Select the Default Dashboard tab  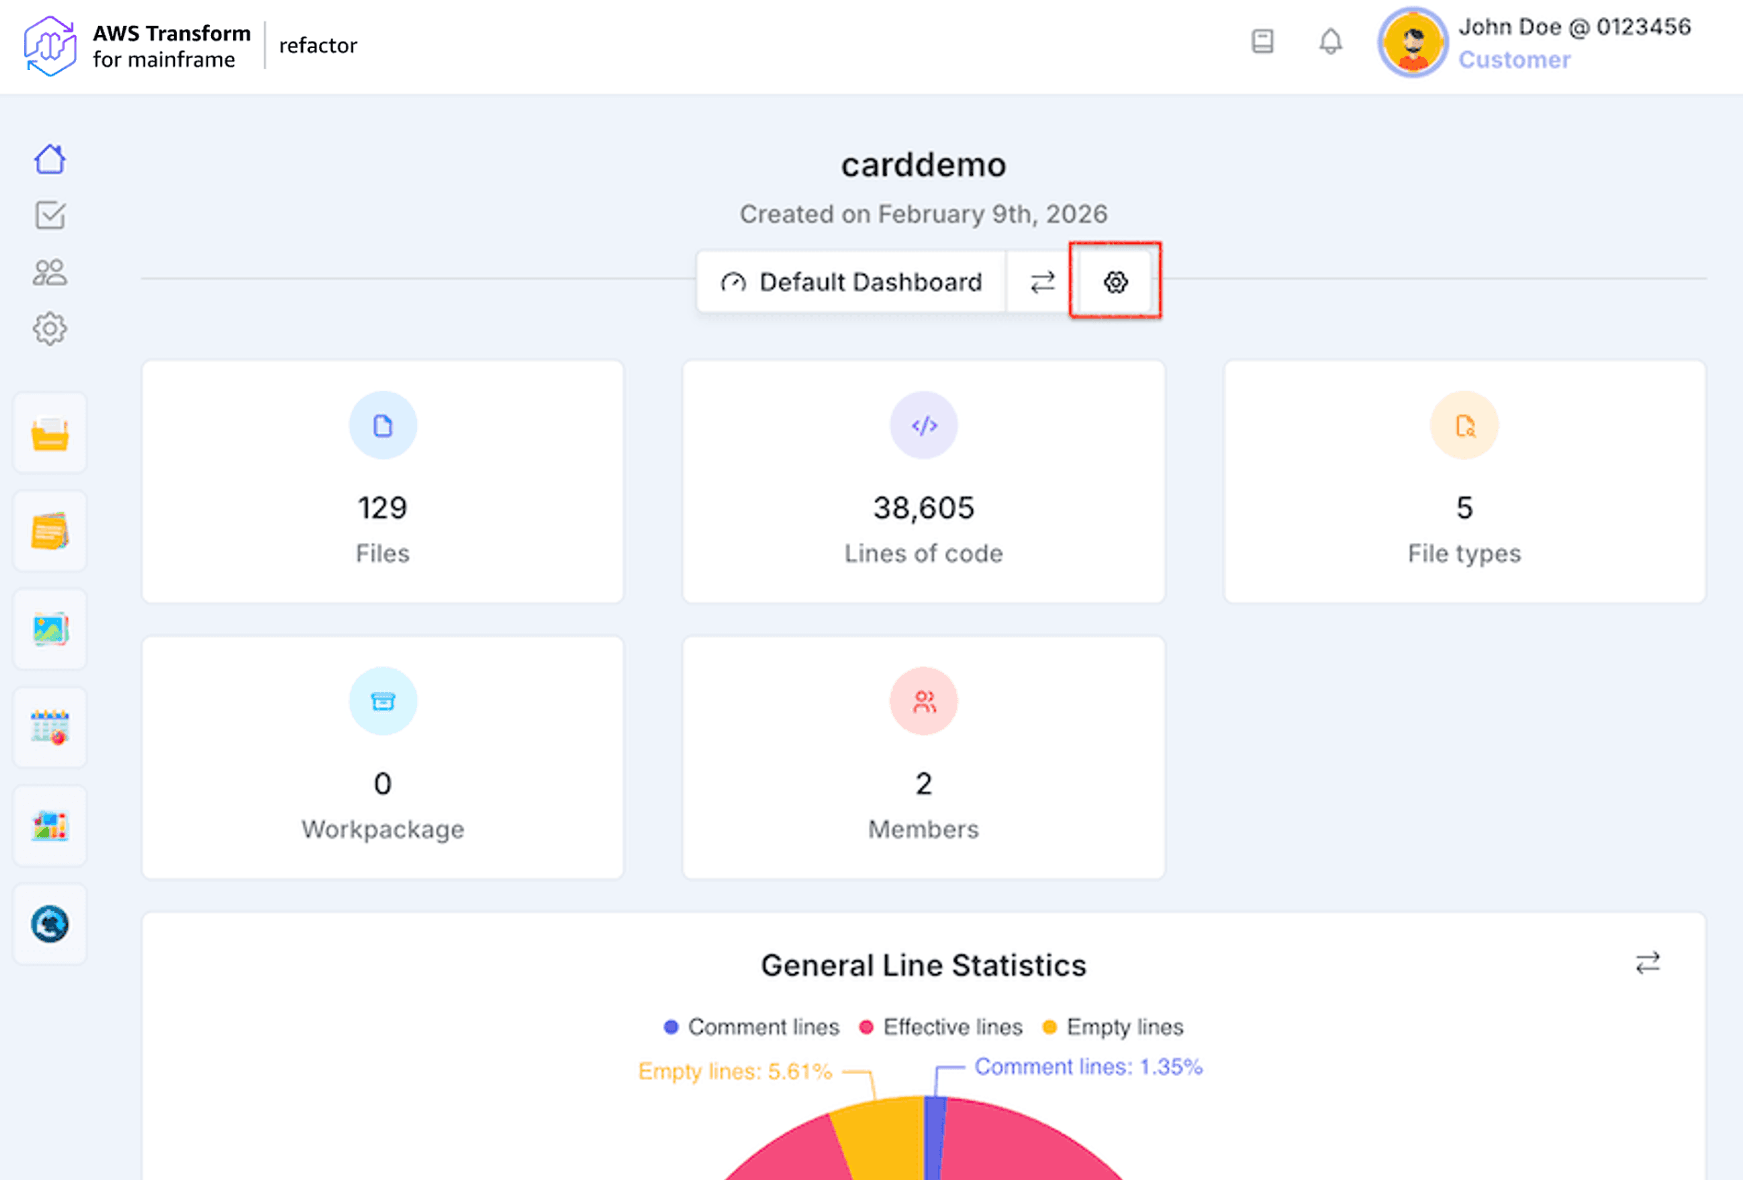[852, 282]
